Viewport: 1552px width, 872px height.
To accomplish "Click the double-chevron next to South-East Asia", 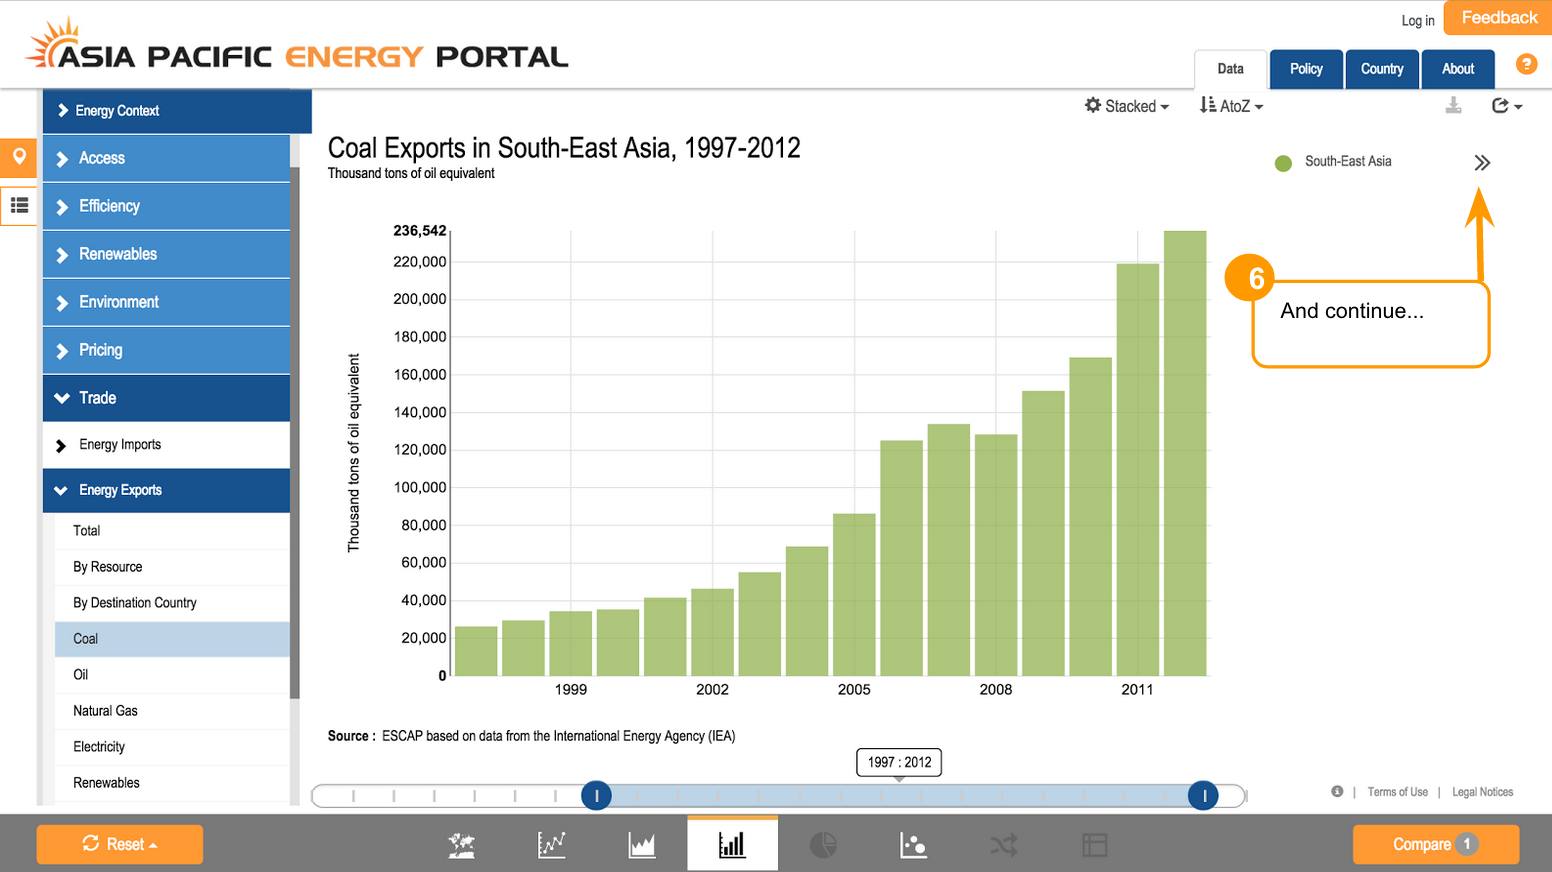I will click(1481, 163).
